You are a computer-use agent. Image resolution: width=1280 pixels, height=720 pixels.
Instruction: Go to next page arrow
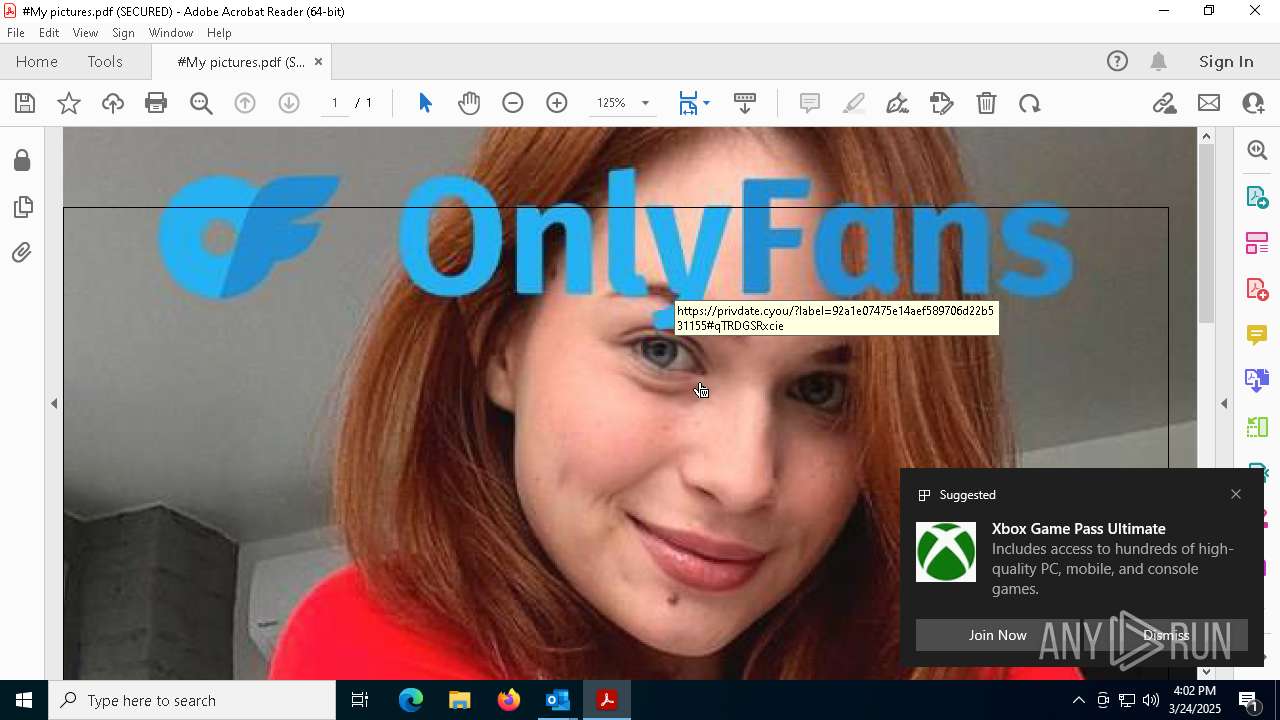pos(289,103)
